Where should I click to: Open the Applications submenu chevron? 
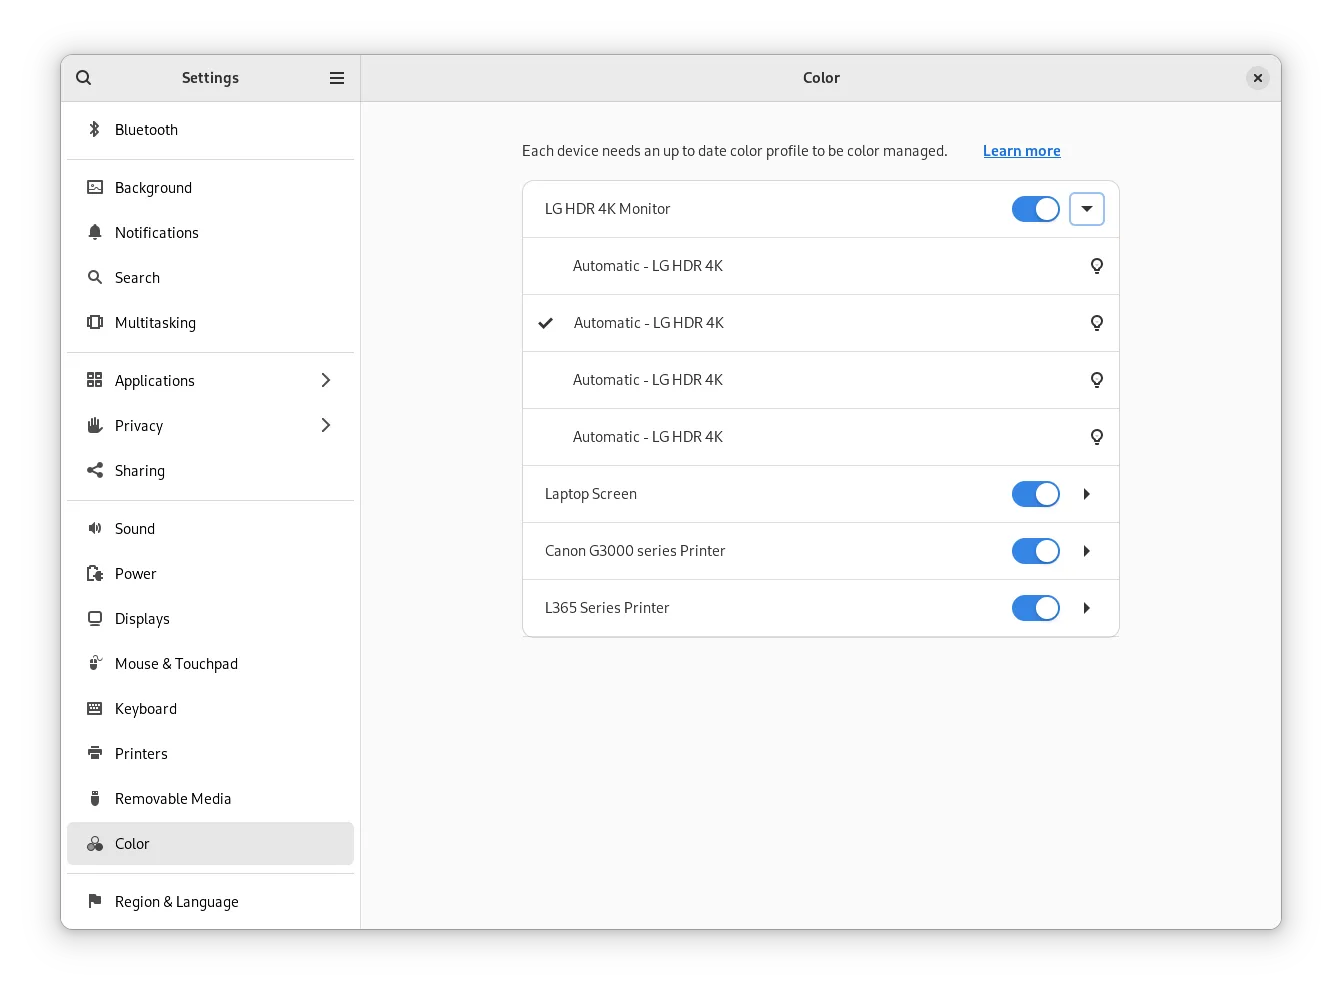(325, 380)
